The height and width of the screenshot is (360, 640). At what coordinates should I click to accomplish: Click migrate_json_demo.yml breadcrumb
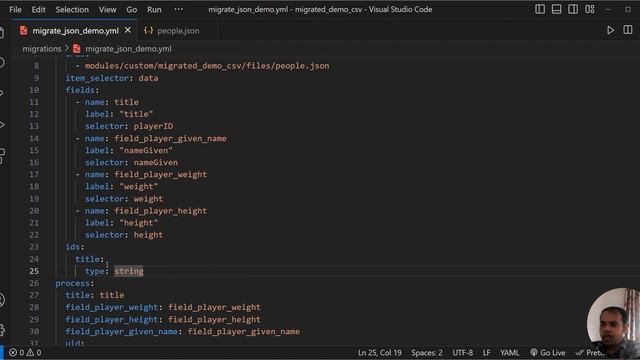(128, 49)
